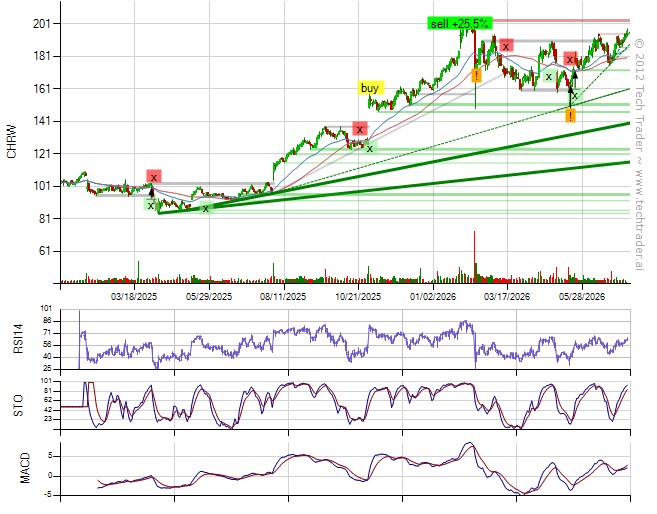The width and height of the screenshot is (657, 514).
Task: Click green x marker above 05/29/2025 date
Action: point(206,208)
